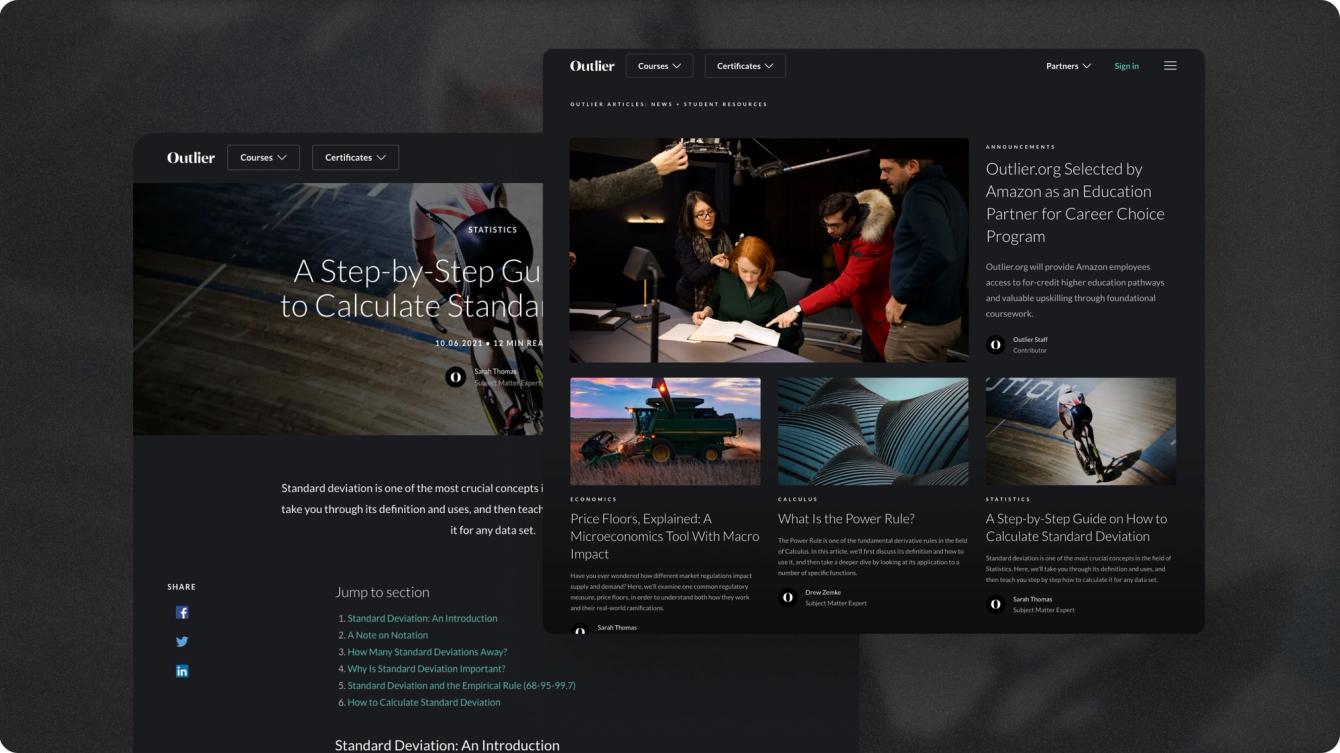This screenshot has width=1340, height=753.
Task: Click the Drew Zemke author name
Action: click(823, 592)
